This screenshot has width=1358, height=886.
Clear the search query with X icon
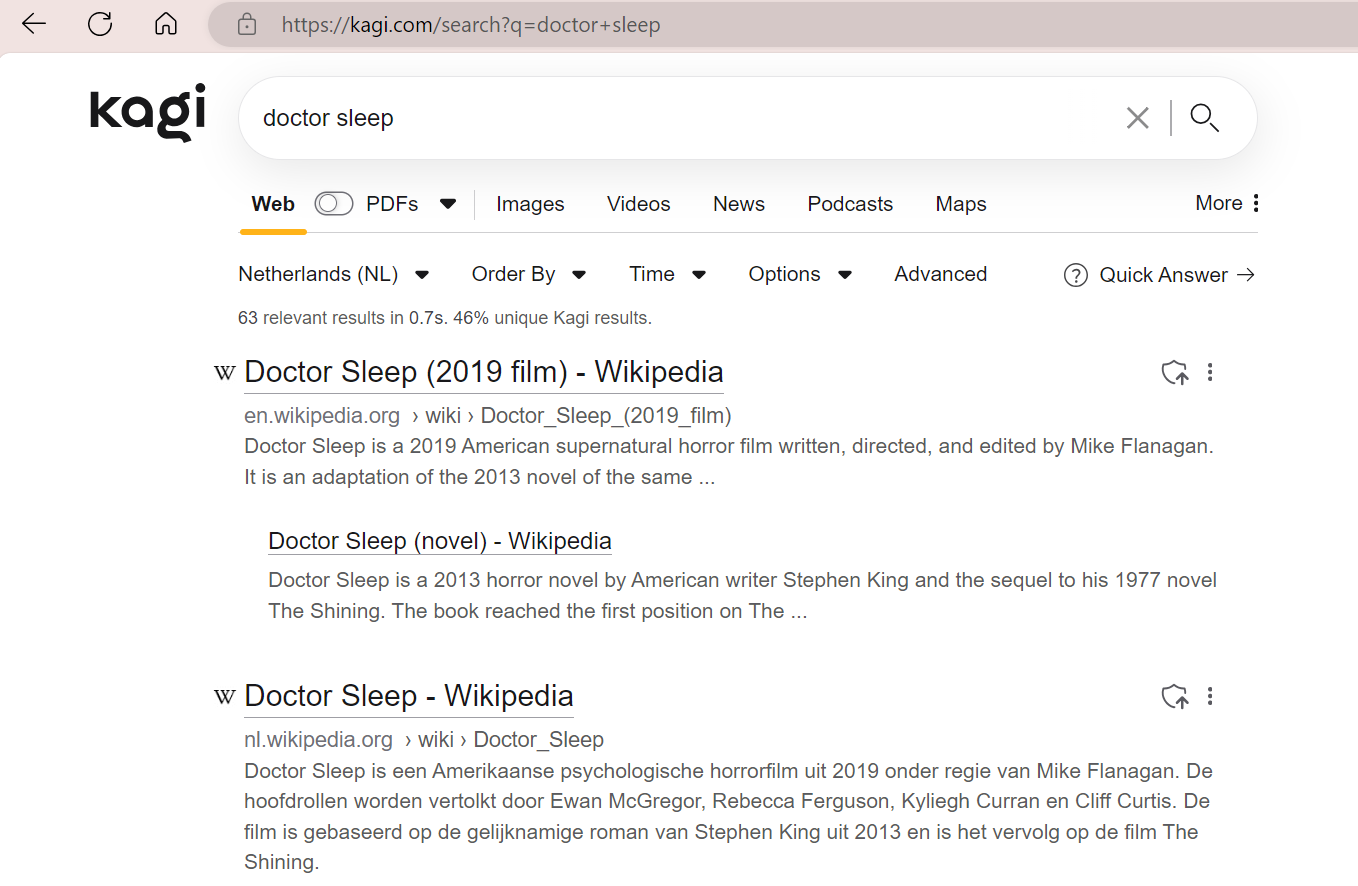1137,118
